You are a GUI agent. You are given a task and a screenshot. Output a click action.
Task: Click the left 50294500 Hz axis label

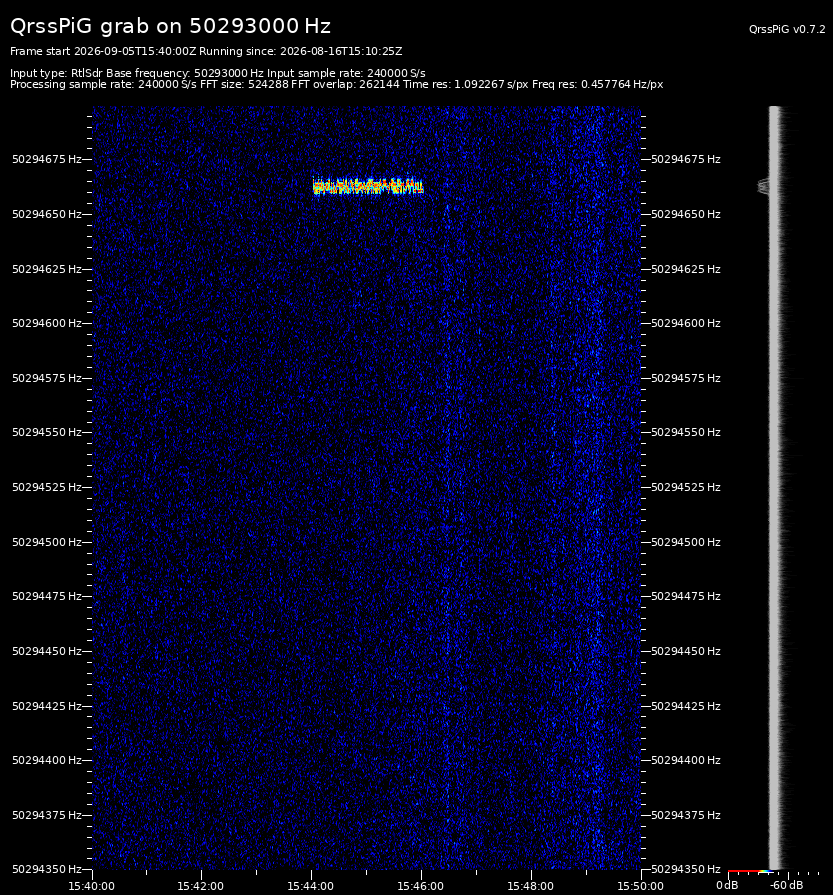(x=47, y=542)
